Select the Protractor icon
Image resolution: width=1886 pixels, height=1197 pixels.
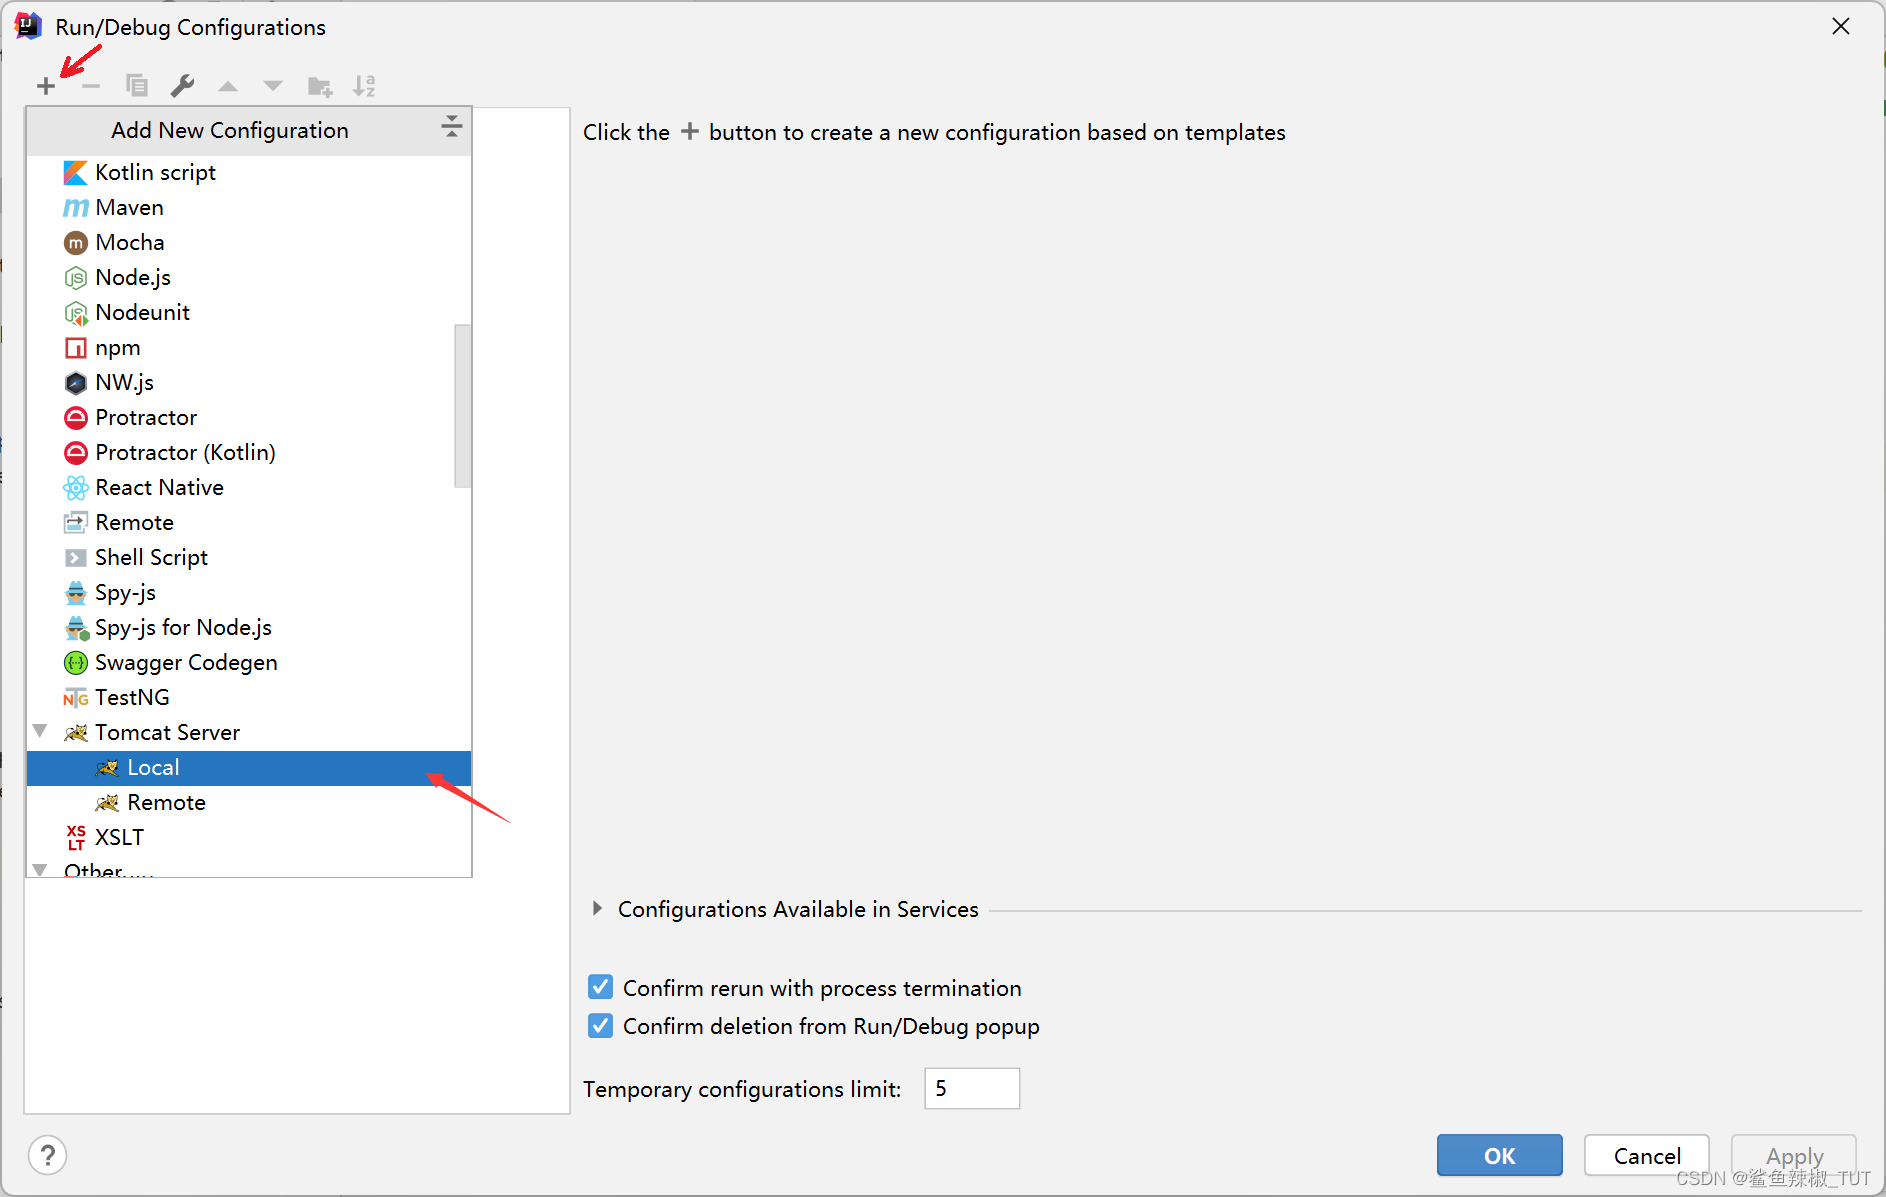(75, 418)
